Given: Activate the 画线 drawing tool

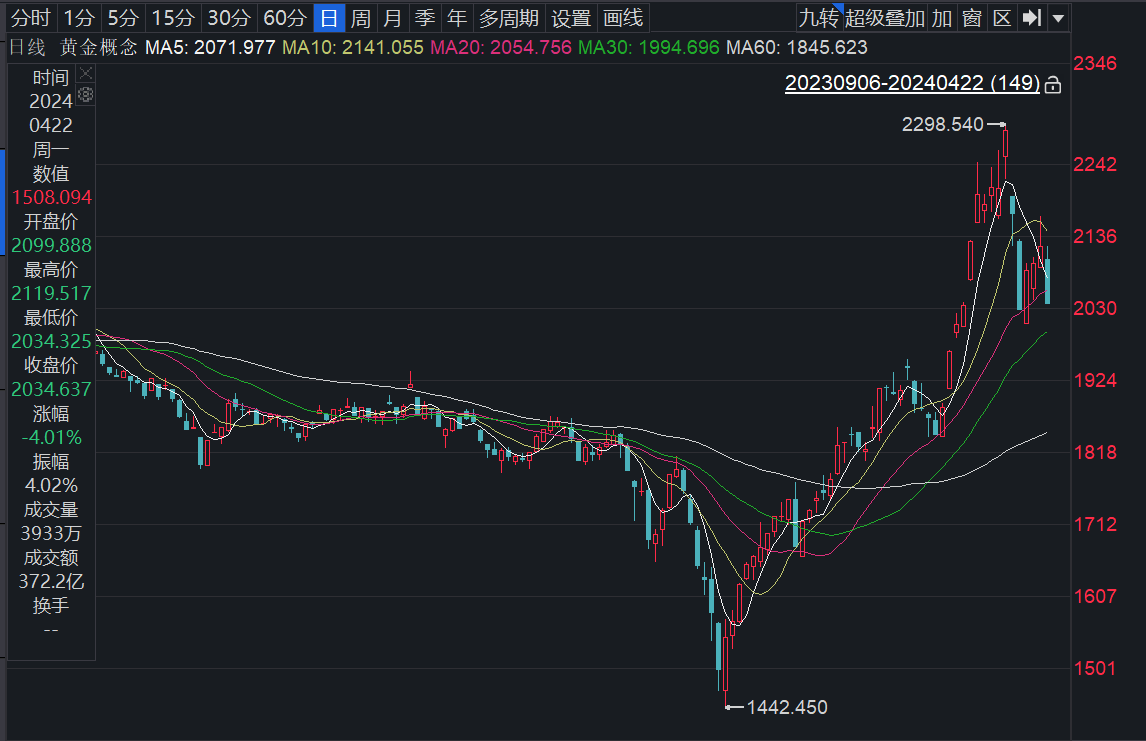Looking at the screenshot, I should [623, 18].
